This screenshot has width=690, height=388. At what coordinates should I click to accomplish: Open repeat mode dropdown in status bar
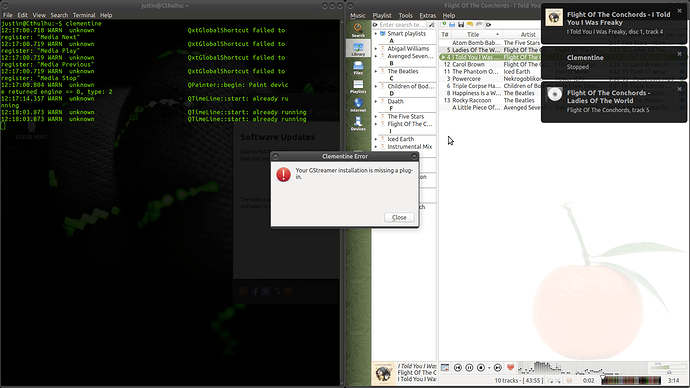pyautogui.click(x=551, y=381)
